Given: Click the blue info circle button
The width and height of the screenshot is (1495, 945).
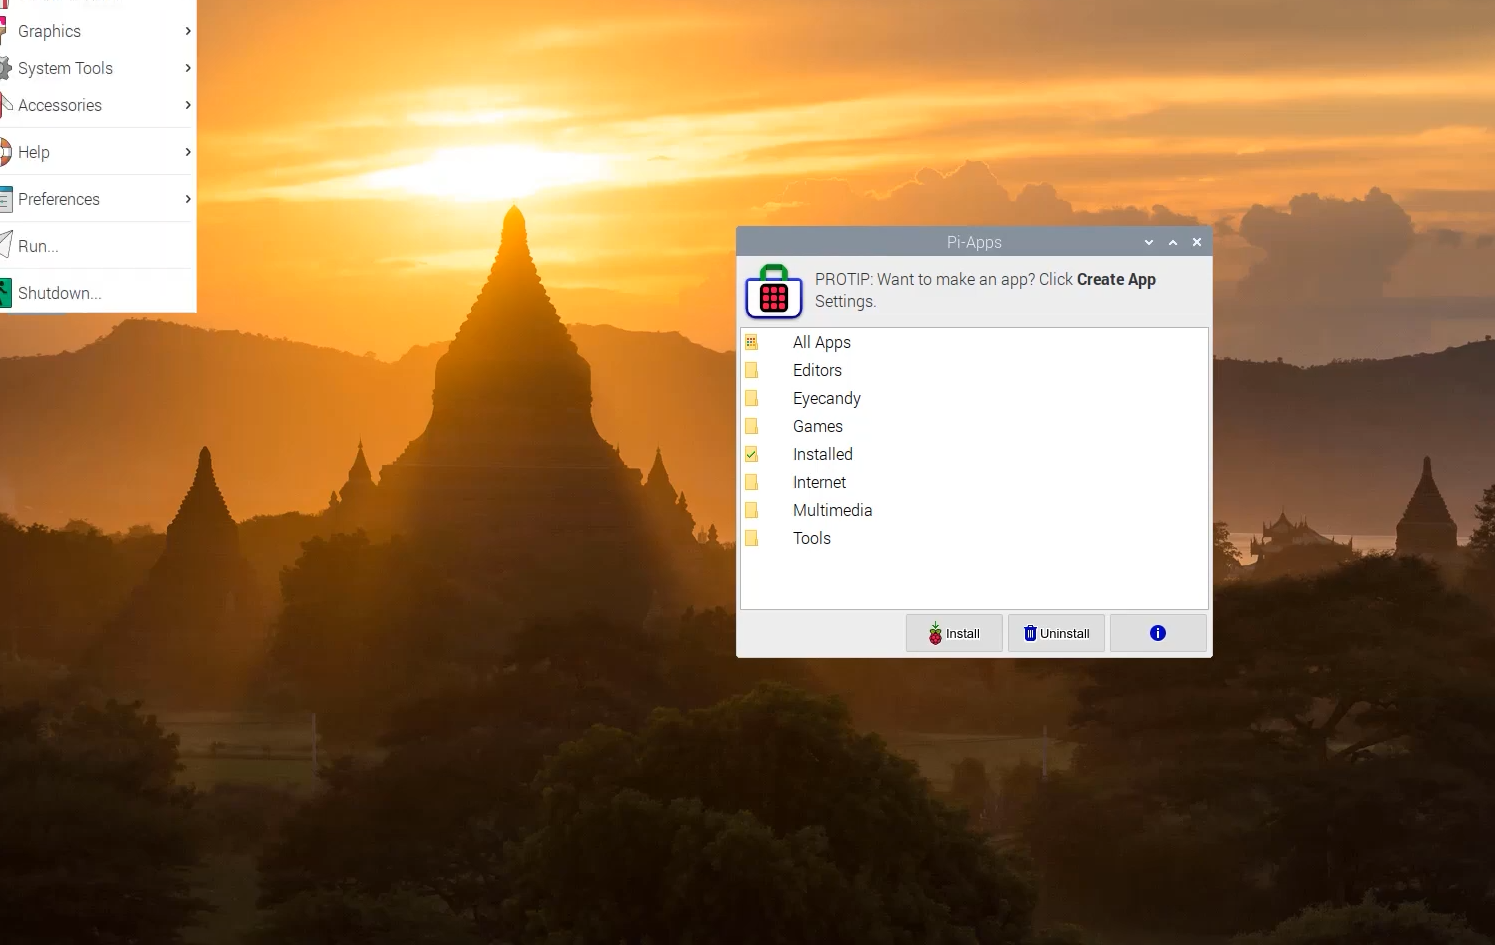Looking at the screenshot, I should coord(1157,632).
